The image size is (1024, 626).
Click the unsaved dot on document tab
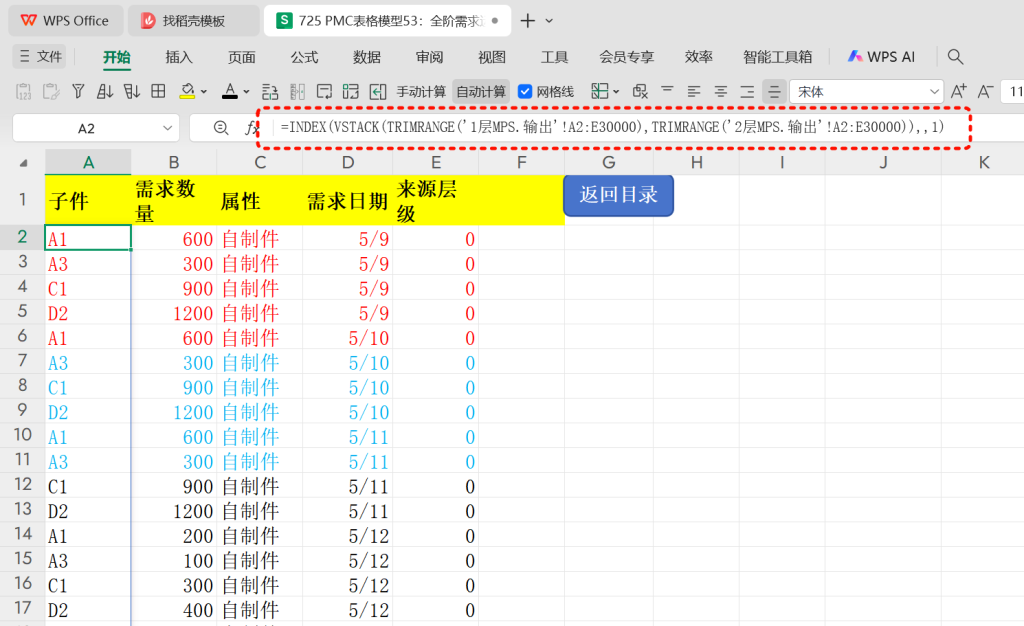495,21
